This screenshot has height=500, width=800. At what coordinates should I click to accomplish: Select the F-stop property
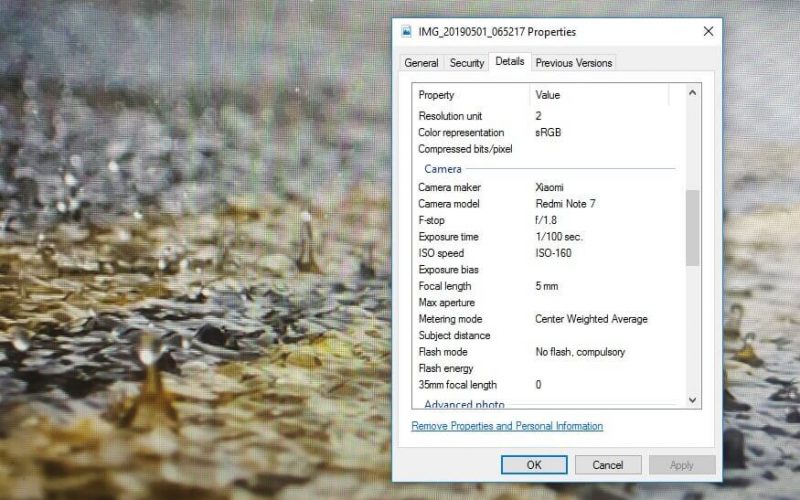click(x=431, y=220)
